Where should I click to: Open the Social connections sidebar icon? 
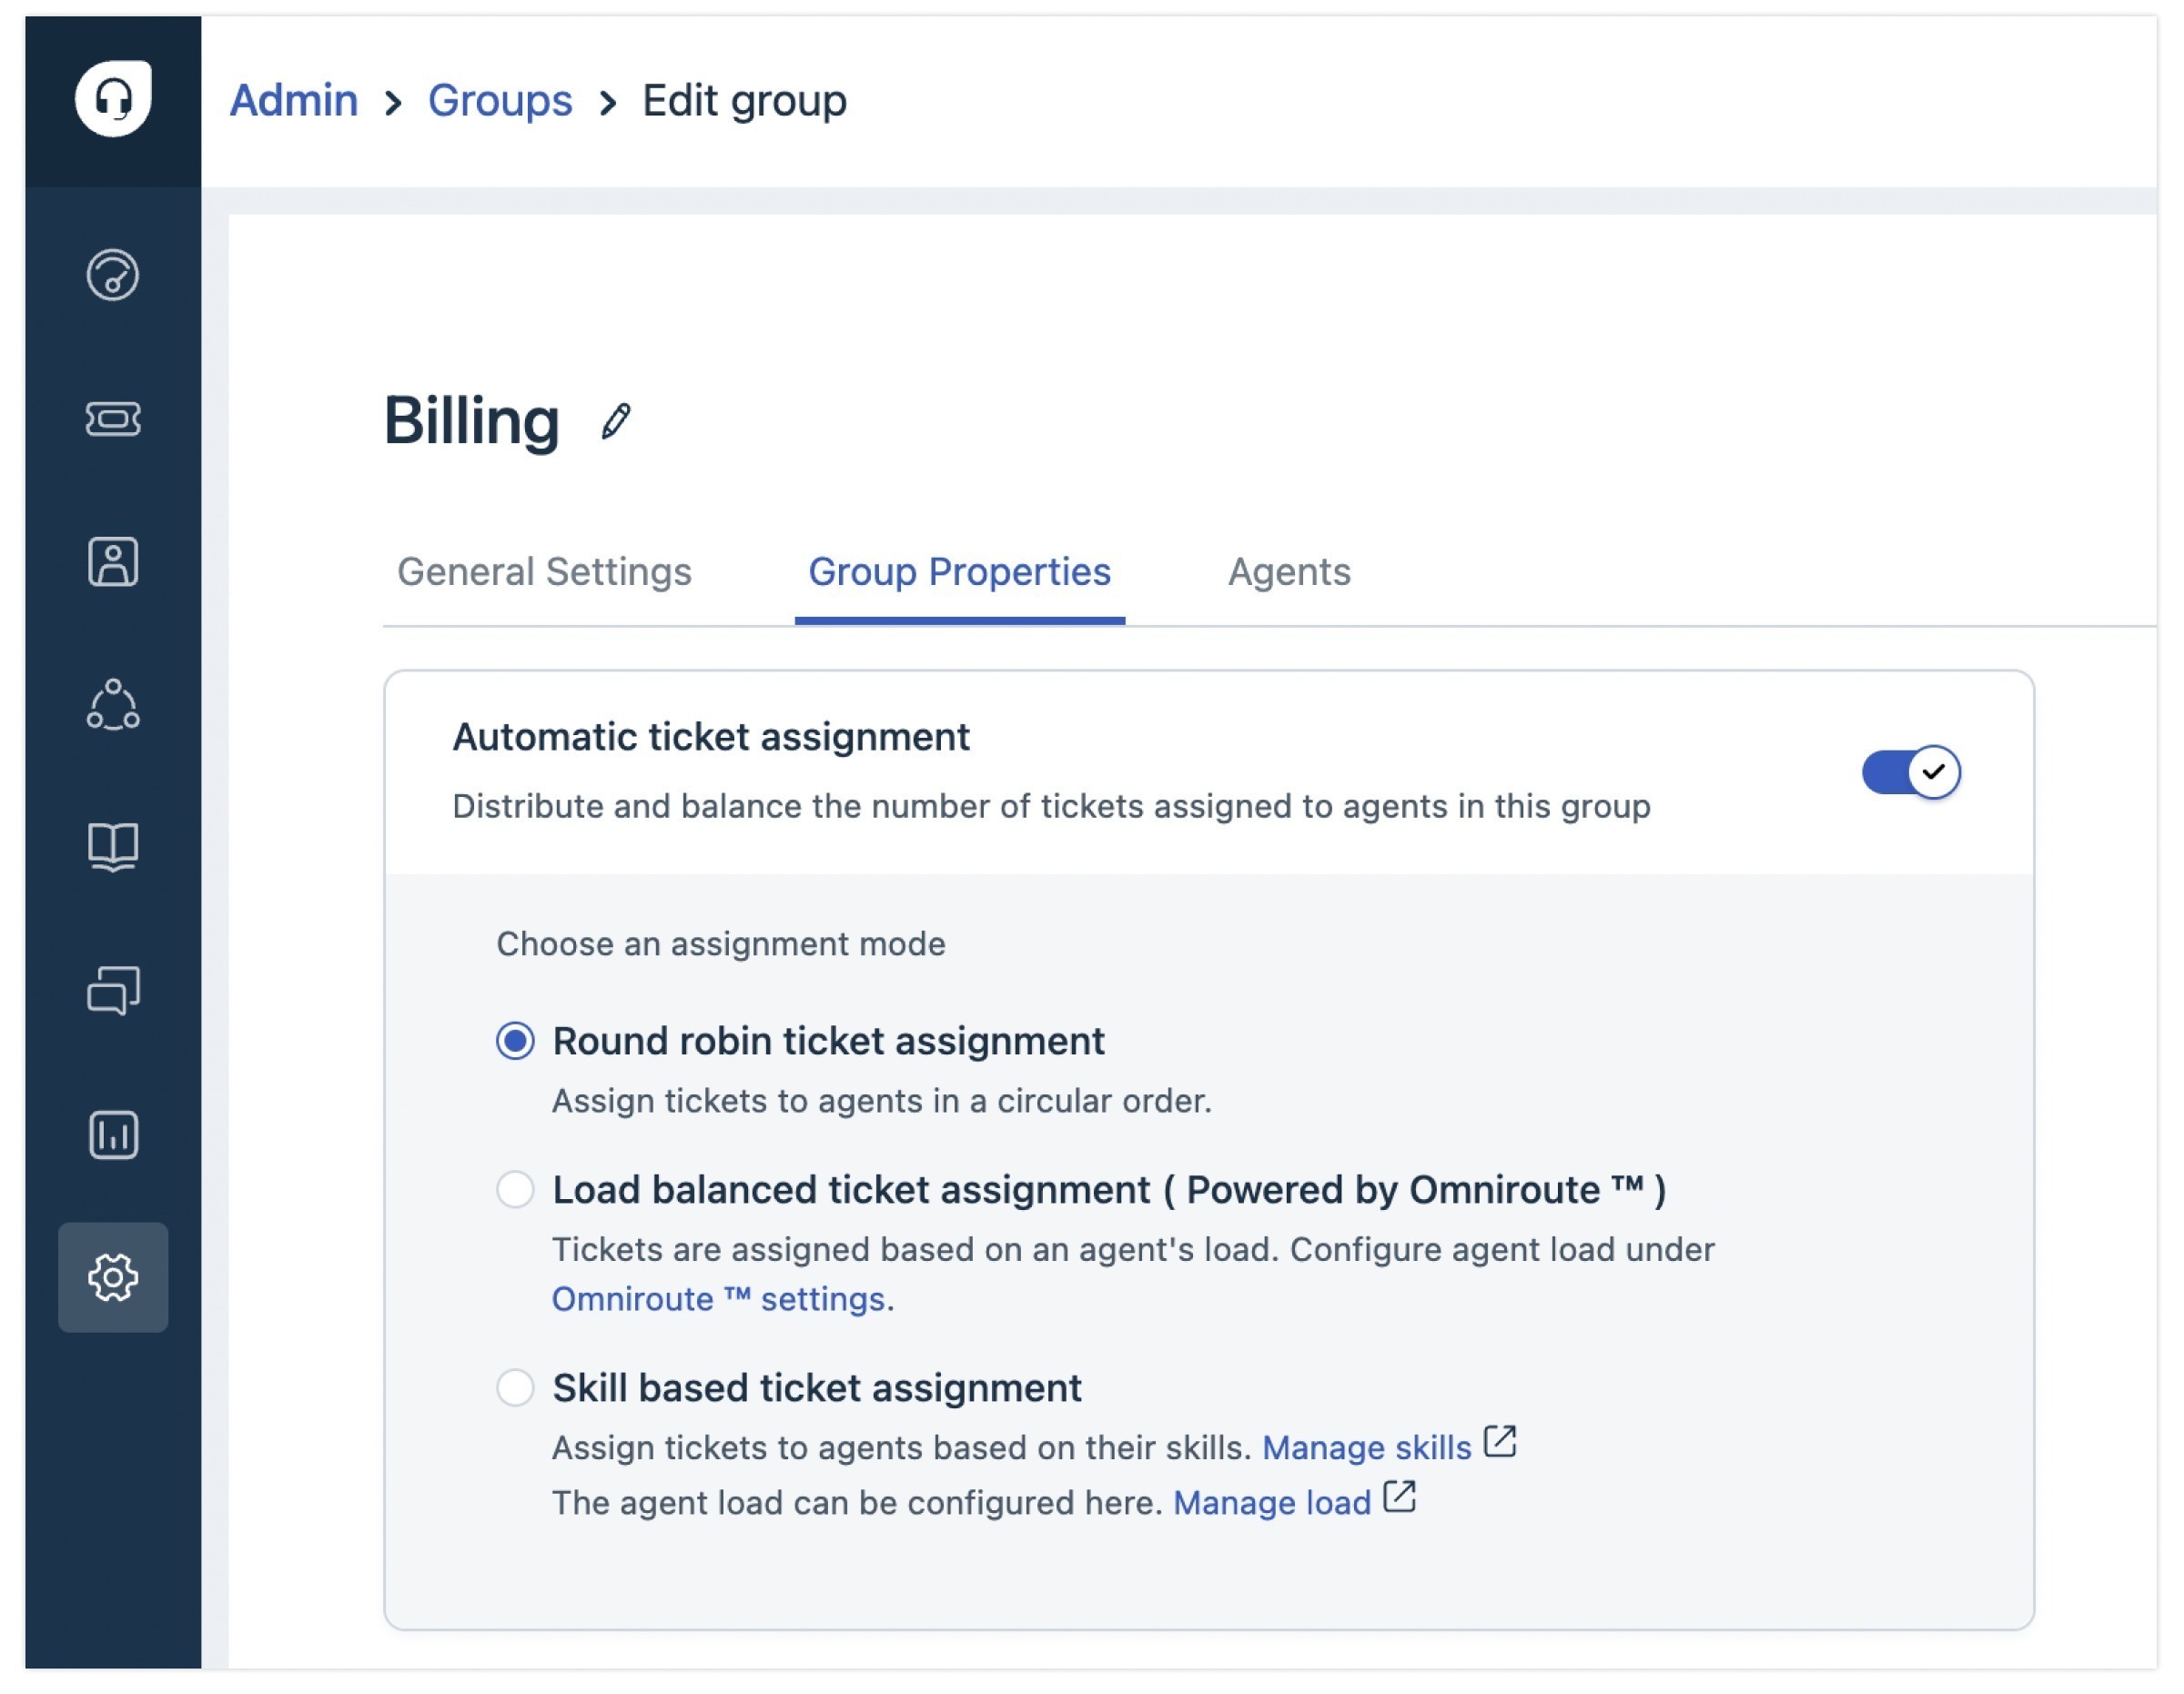pos(113,706)
